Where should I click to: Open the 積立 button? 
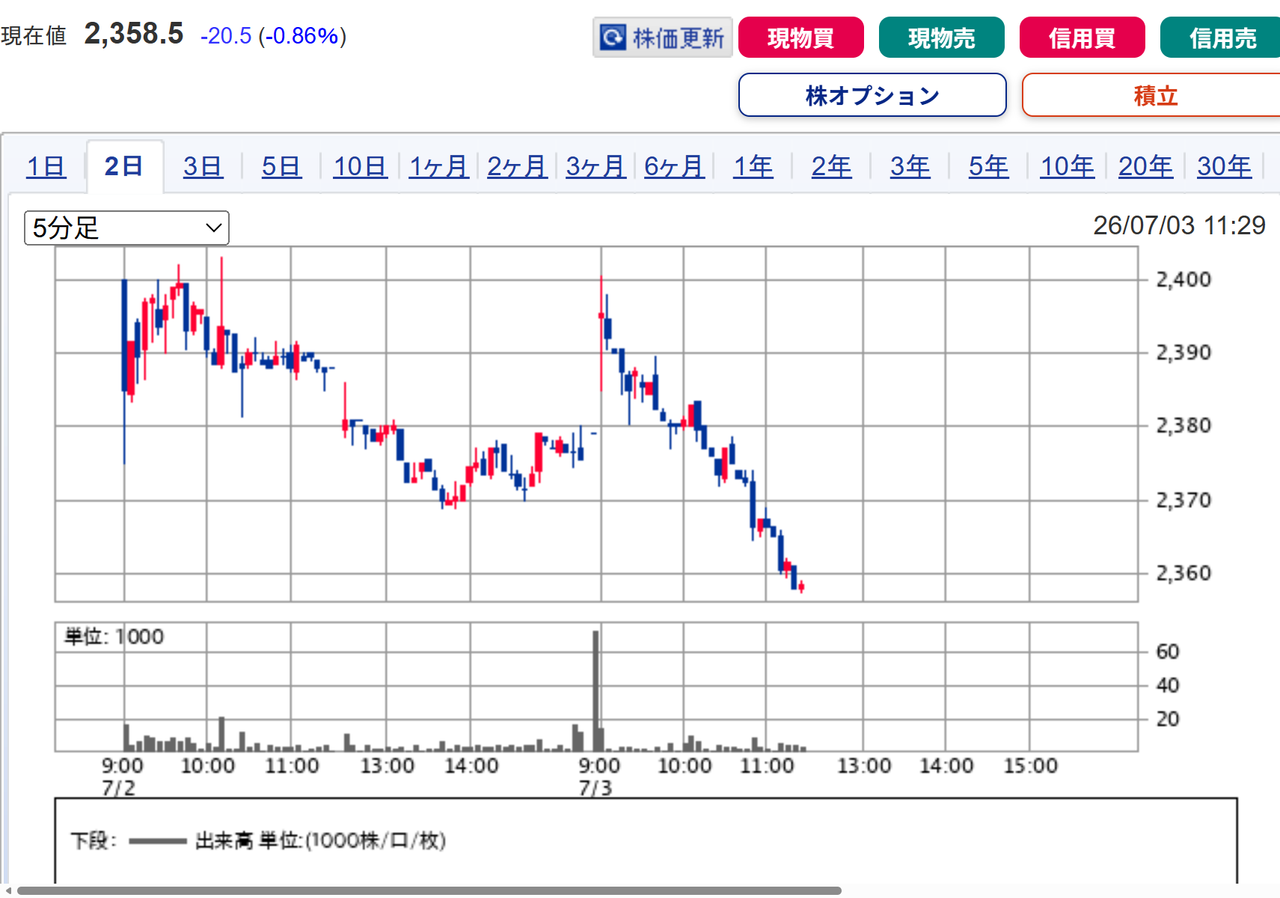(1154, 95)
